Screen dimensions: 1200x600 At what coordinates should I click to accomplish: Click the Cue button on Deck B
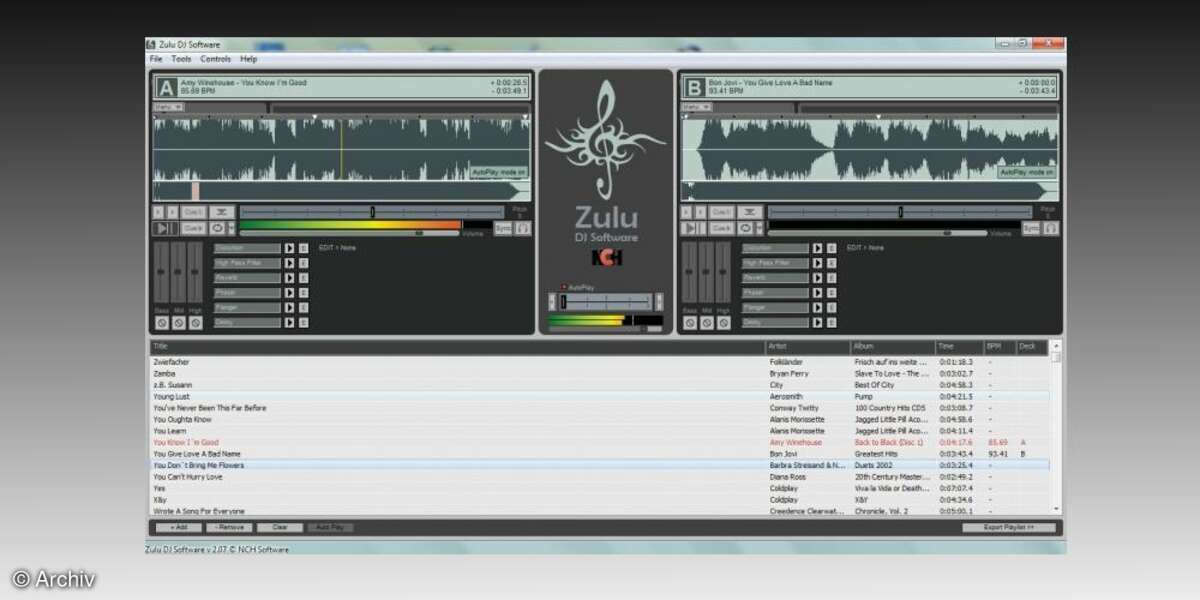pyautogui.click(x=722, y=228)
